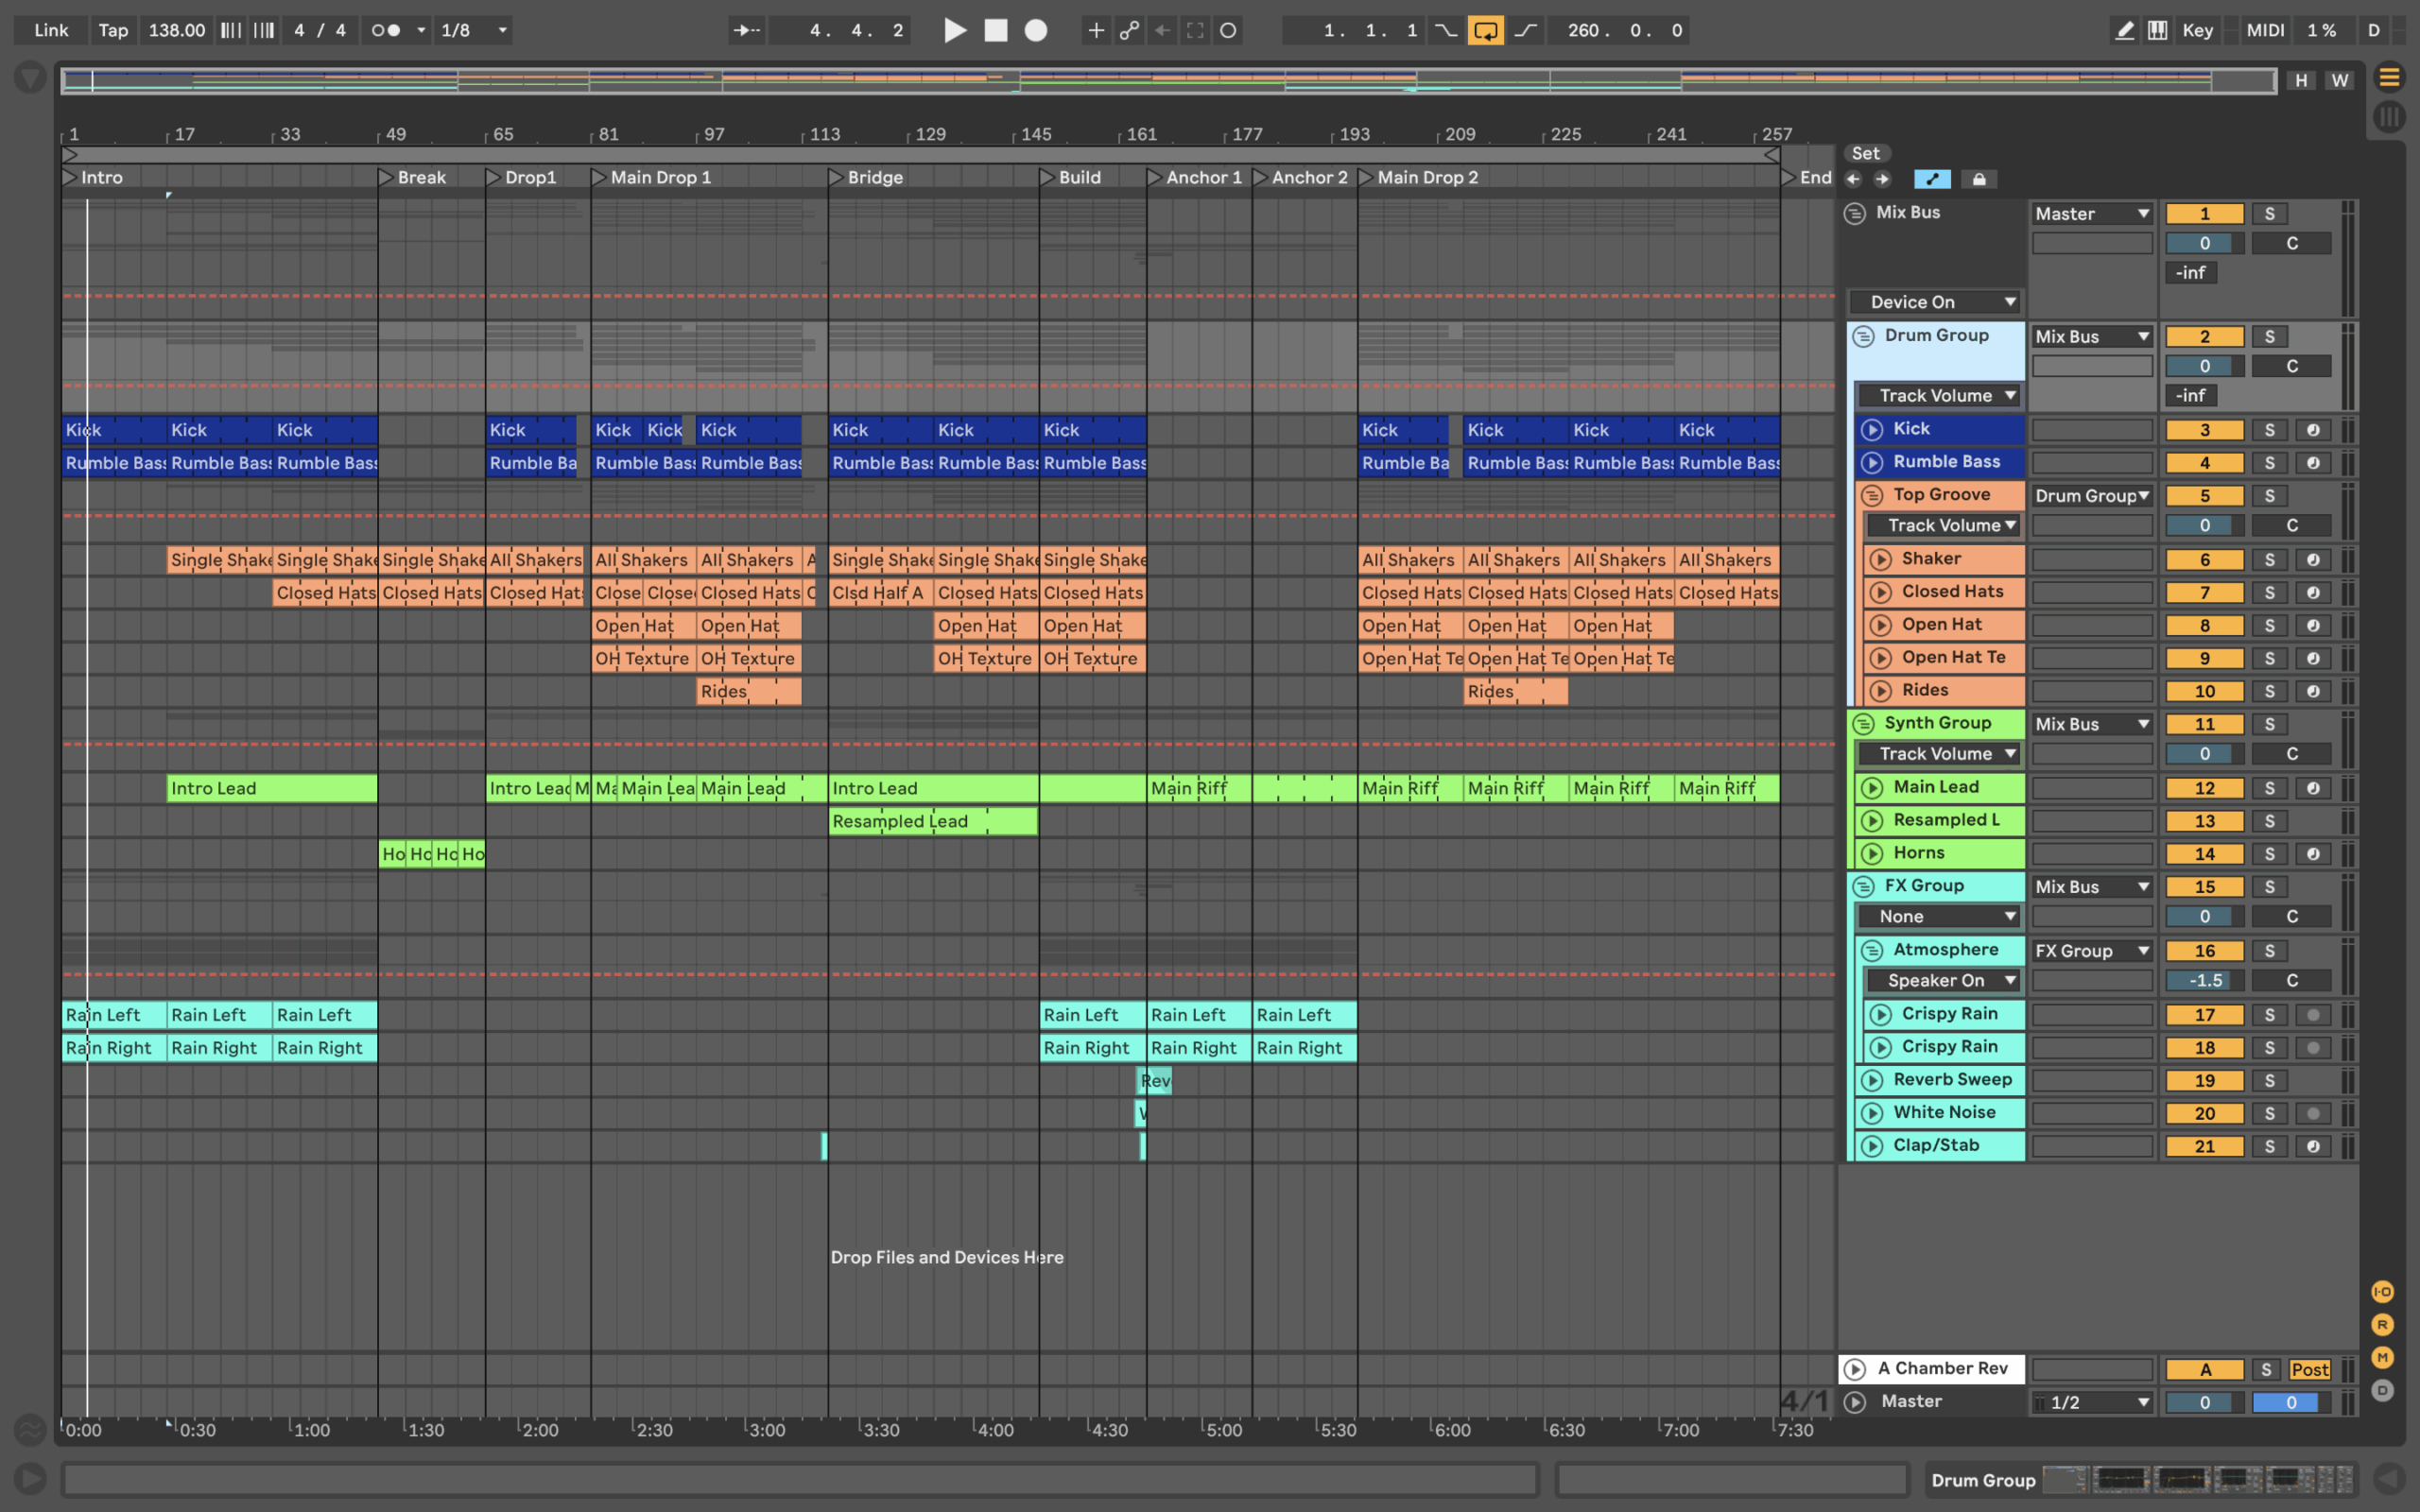Screen dimensions: 2420x1512
Task: Lock envelopes using the lock icon
Action: tap(1979, 179)
